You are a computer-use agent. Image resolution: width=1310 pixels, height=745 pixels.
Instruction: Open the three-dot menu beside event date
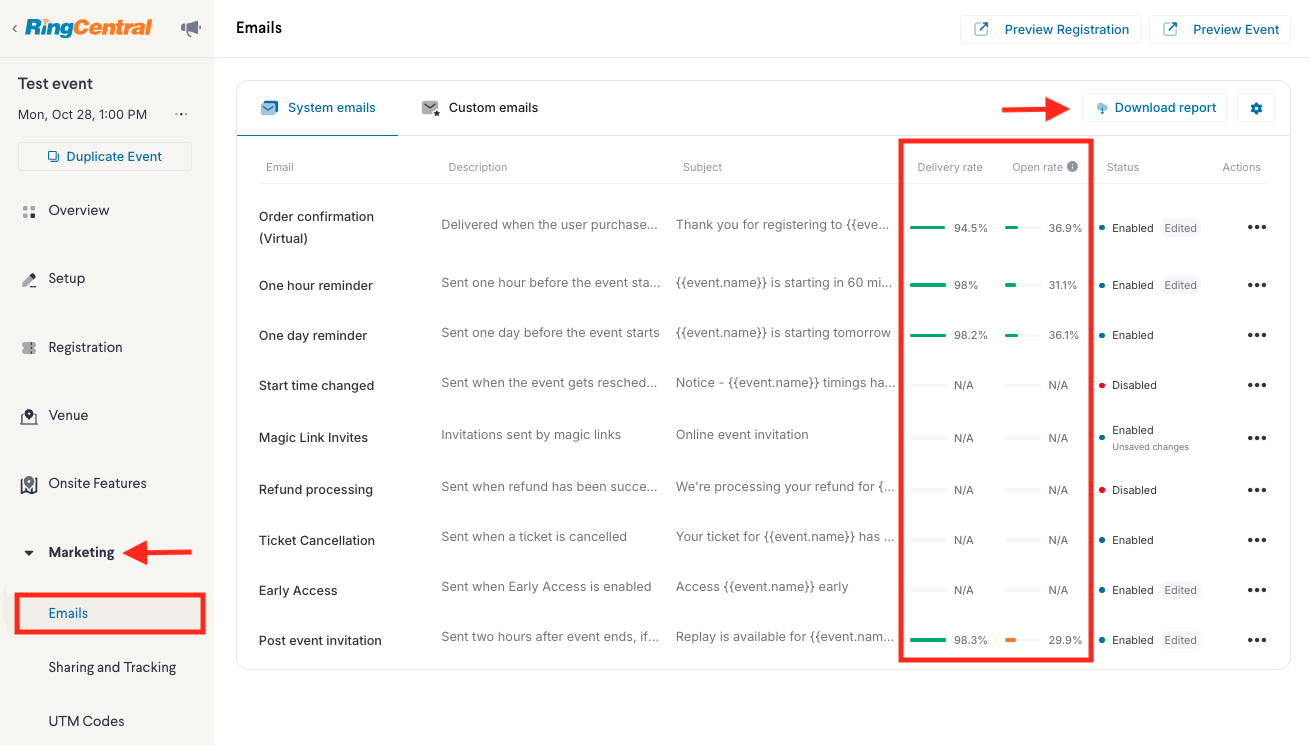point(181,114)
